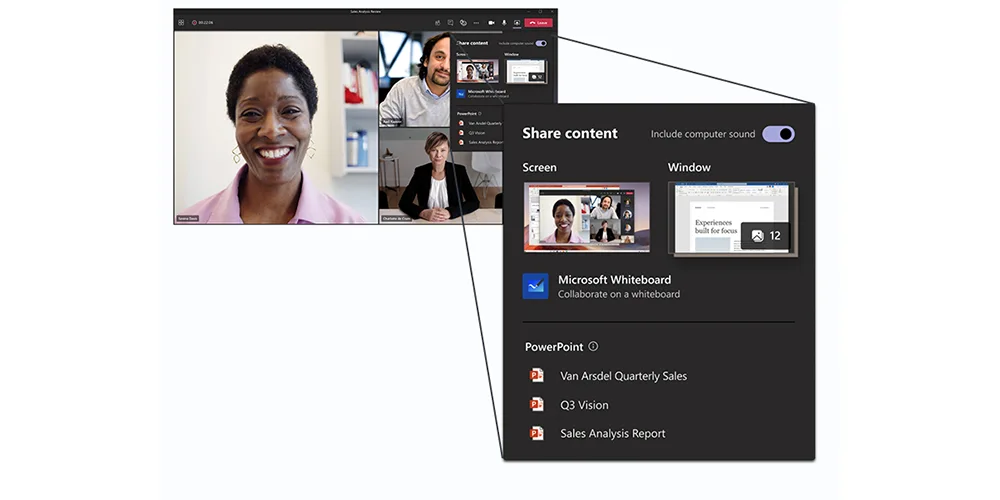
Task: Open More actions ellipsis menu
Action: [476, 23]
